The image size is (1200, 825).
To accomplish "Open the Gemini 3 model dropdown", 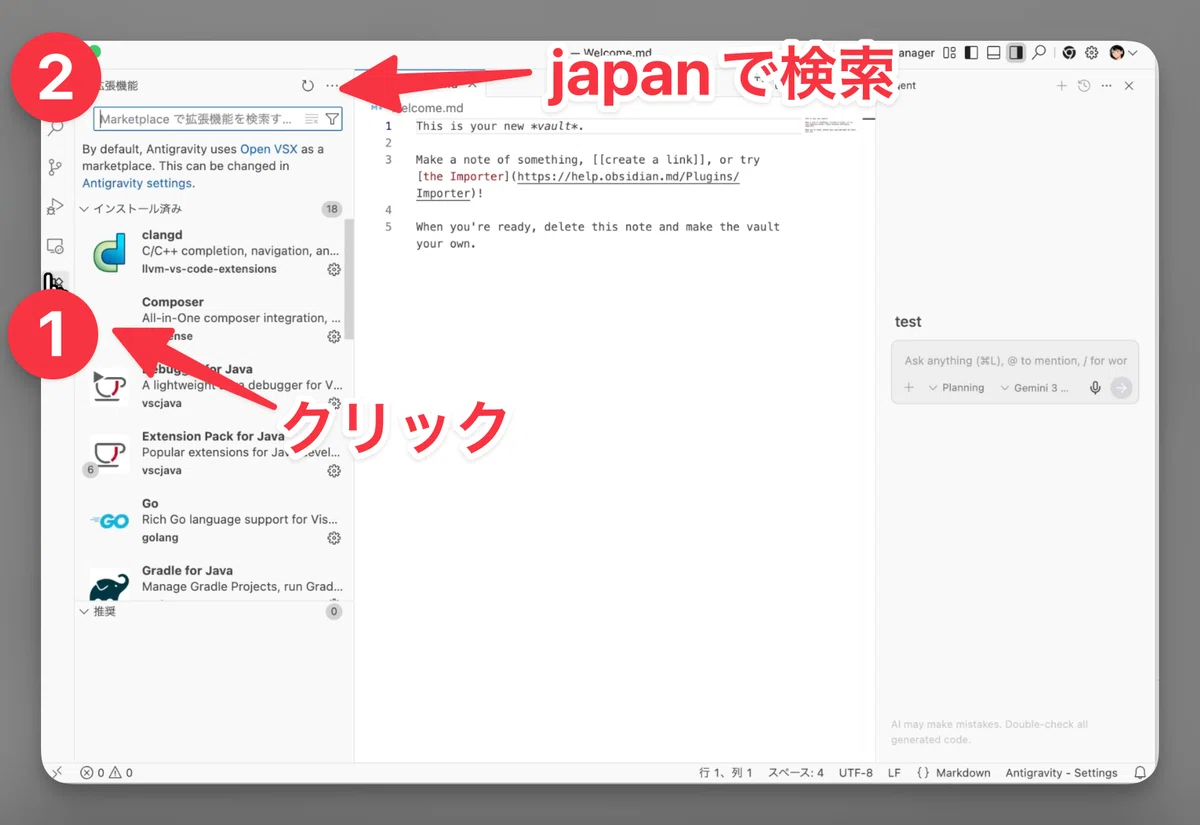I will point(1035,388).
